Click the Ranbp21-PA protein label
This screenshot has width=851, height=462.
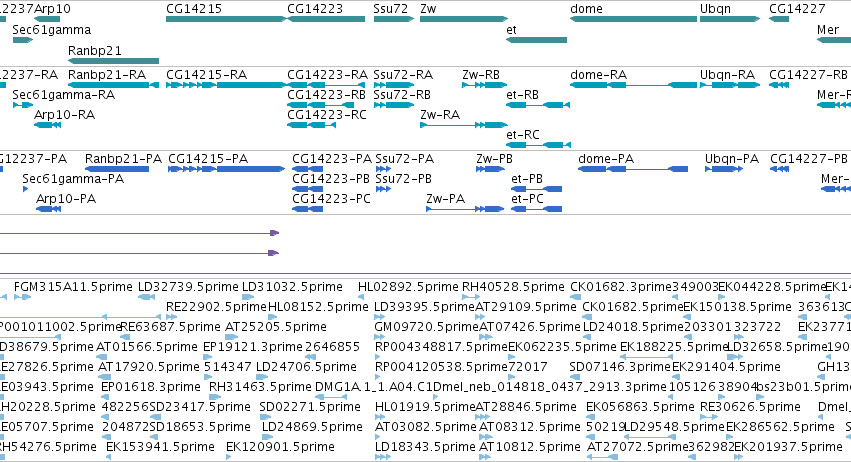pos(123,159)
